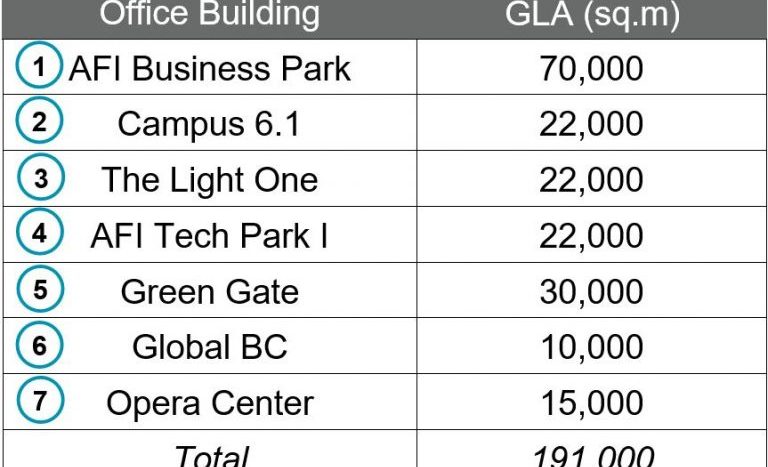Click the 70,000 GLA value
Viewport: 768px width, 467px height.
pos(592,68)
